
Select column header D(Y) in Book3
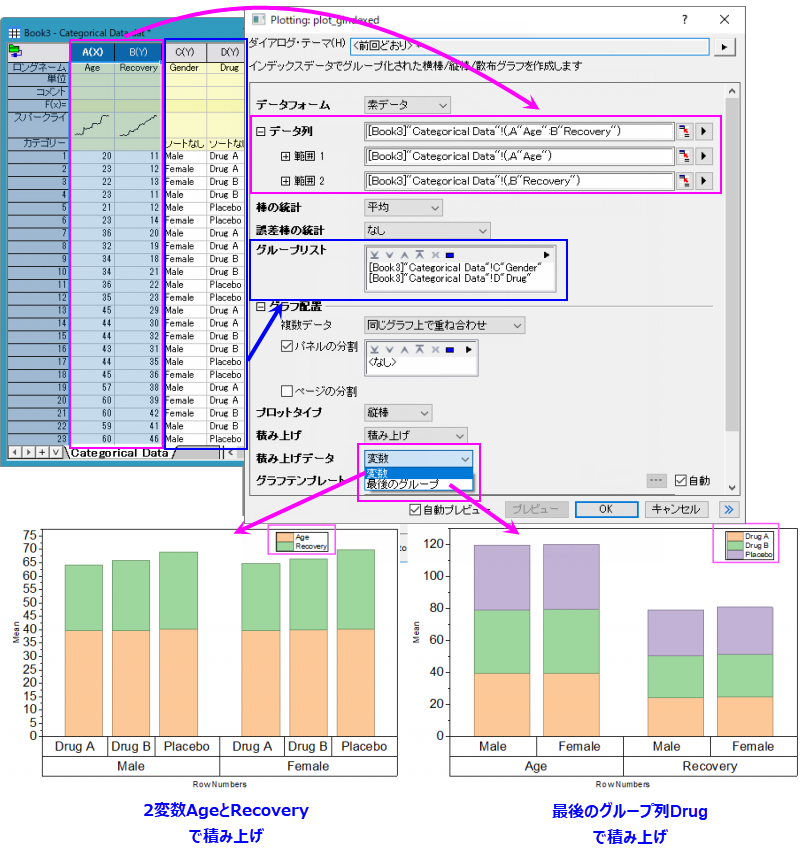(x=229, y=52)
